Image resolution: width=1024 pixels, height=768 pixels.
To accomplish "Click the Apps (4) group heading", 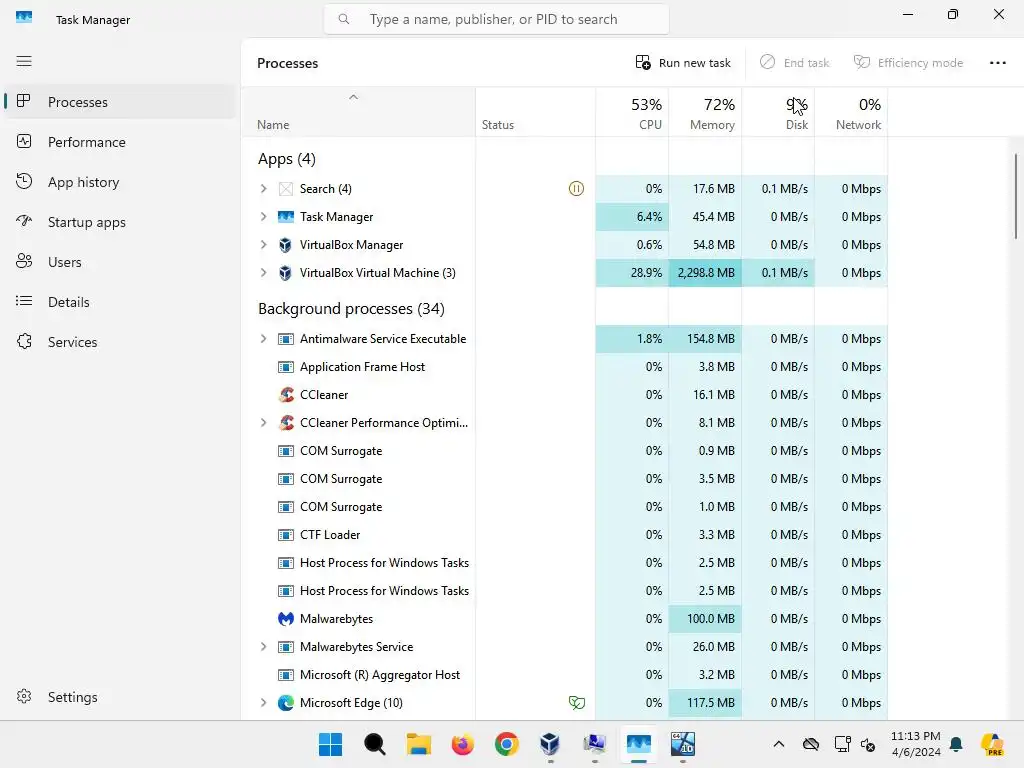I will click(287, 159).
